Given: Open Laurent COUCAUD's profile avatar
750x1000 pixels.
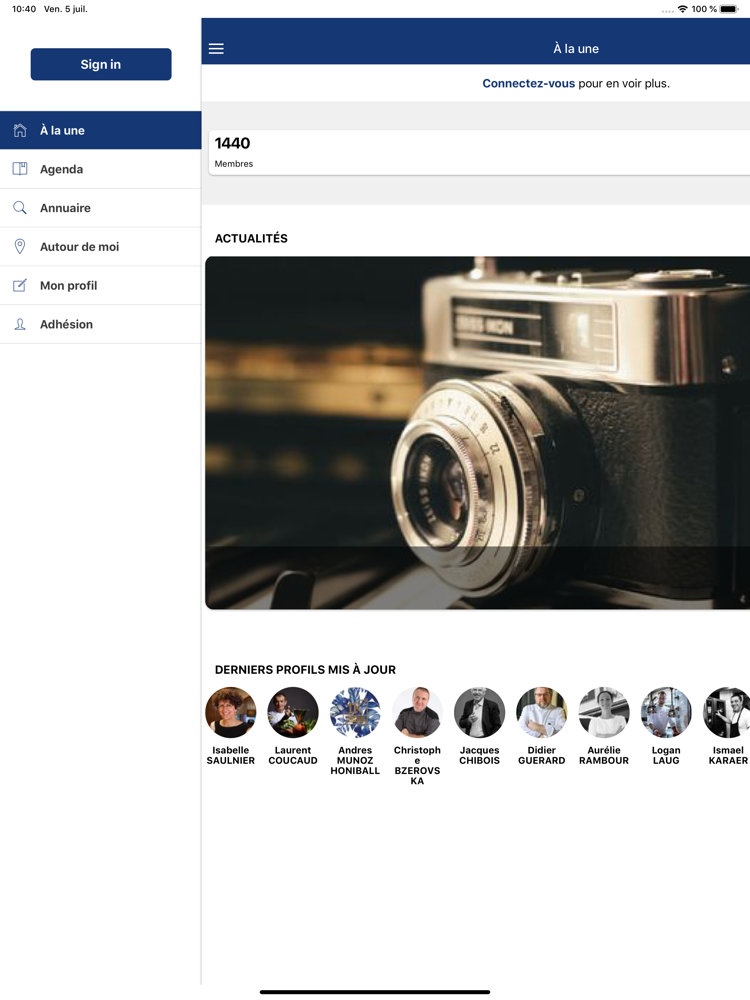Looking at the screenshot, I should click(x=293, y=712).
